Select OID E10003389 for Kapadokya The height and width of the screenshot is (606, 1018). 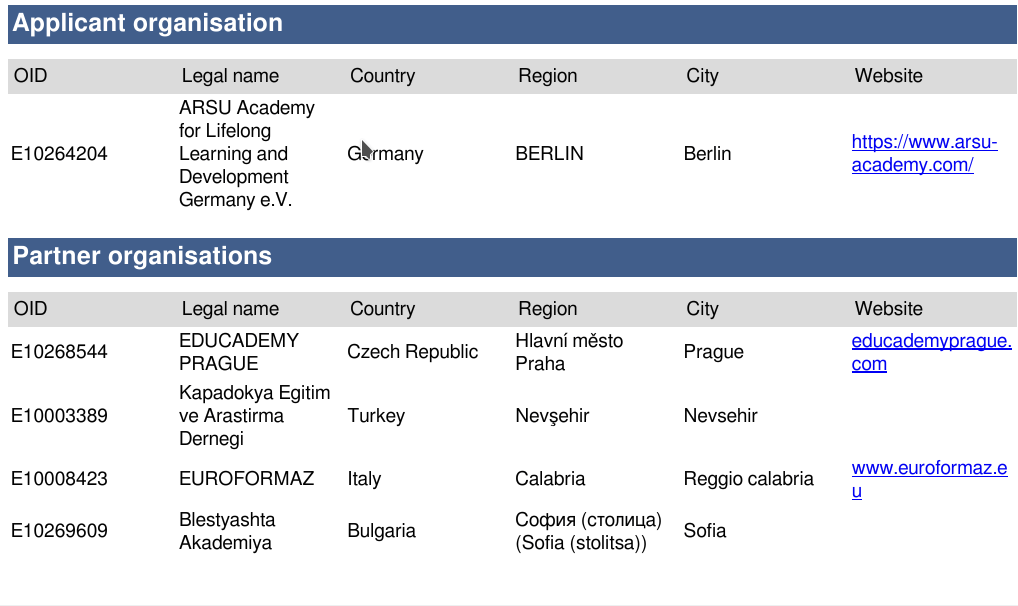59,416
